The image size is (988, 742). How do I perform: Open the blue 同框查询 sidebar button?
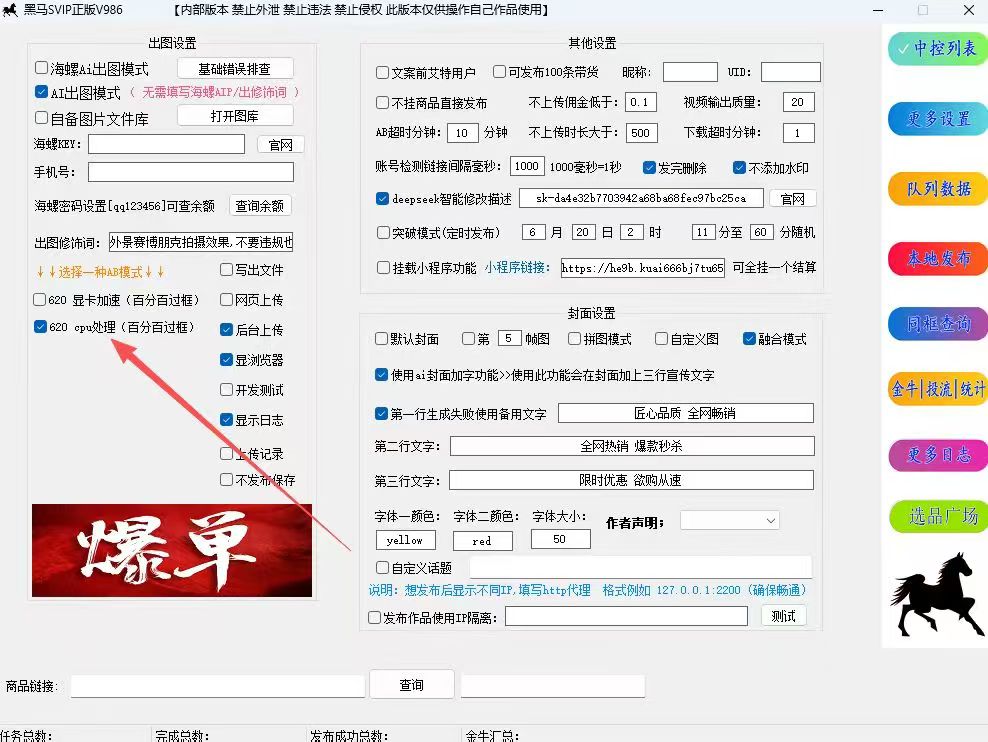click(x=938, y=324)
